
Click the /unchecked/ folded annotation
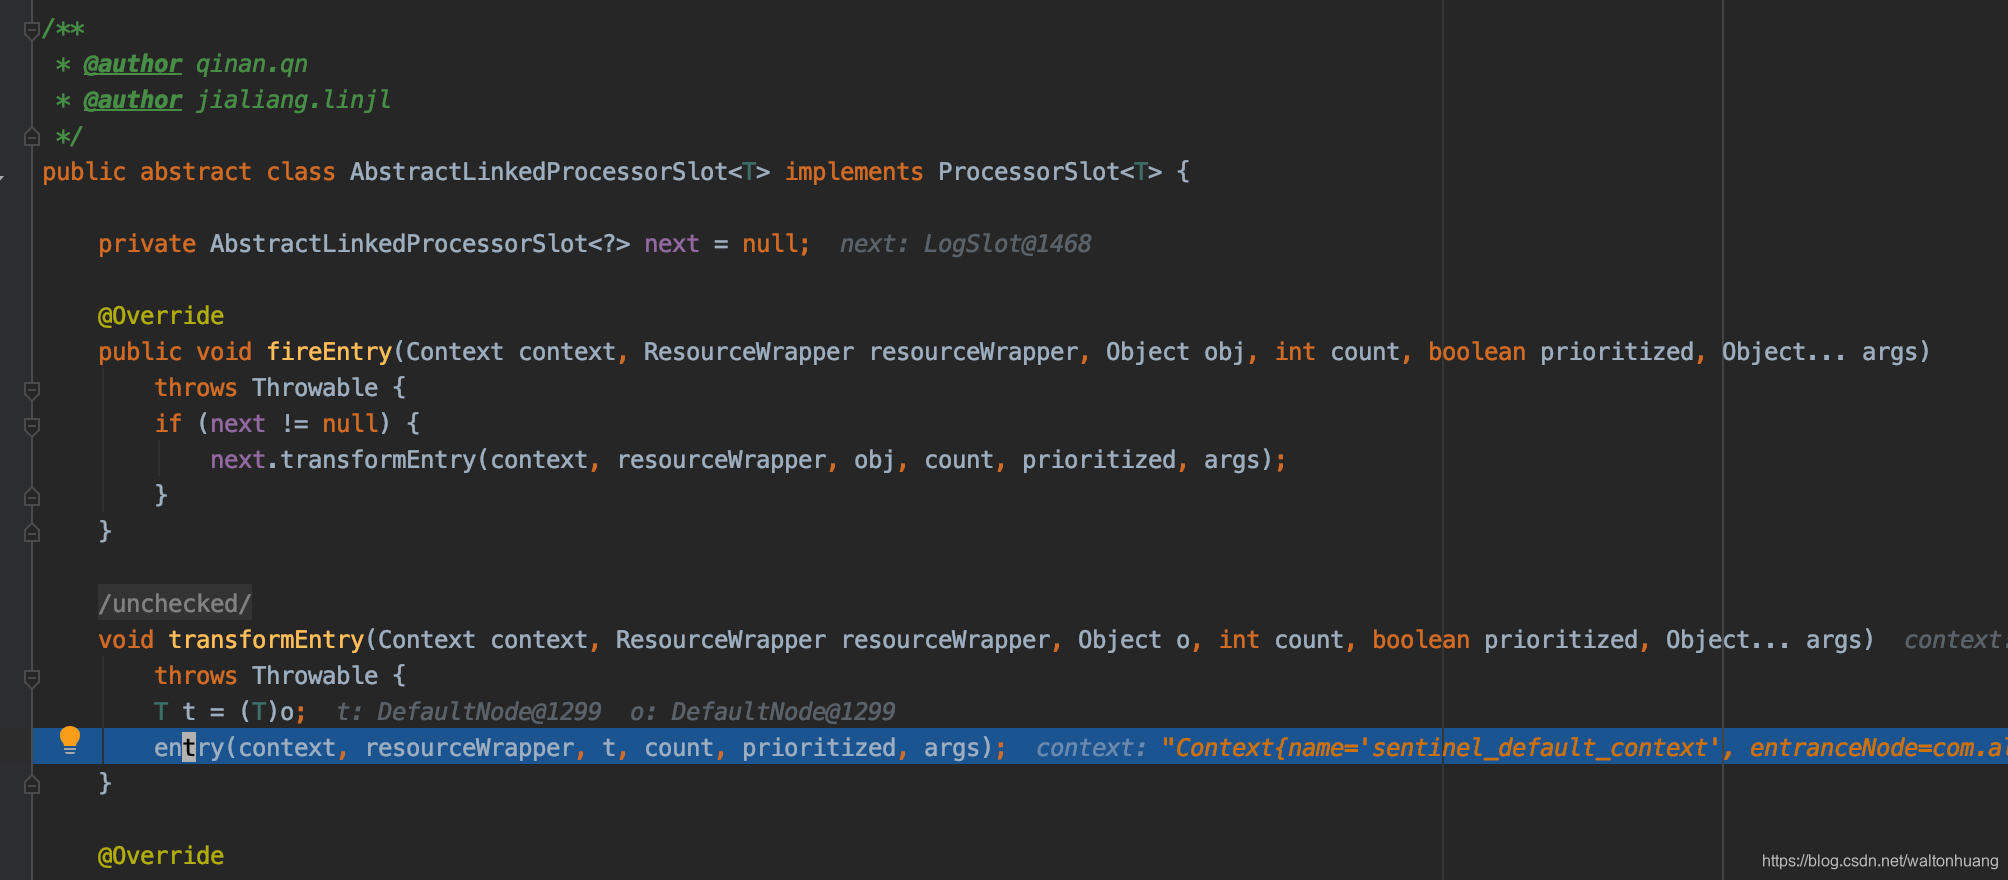tap(174, 603)
